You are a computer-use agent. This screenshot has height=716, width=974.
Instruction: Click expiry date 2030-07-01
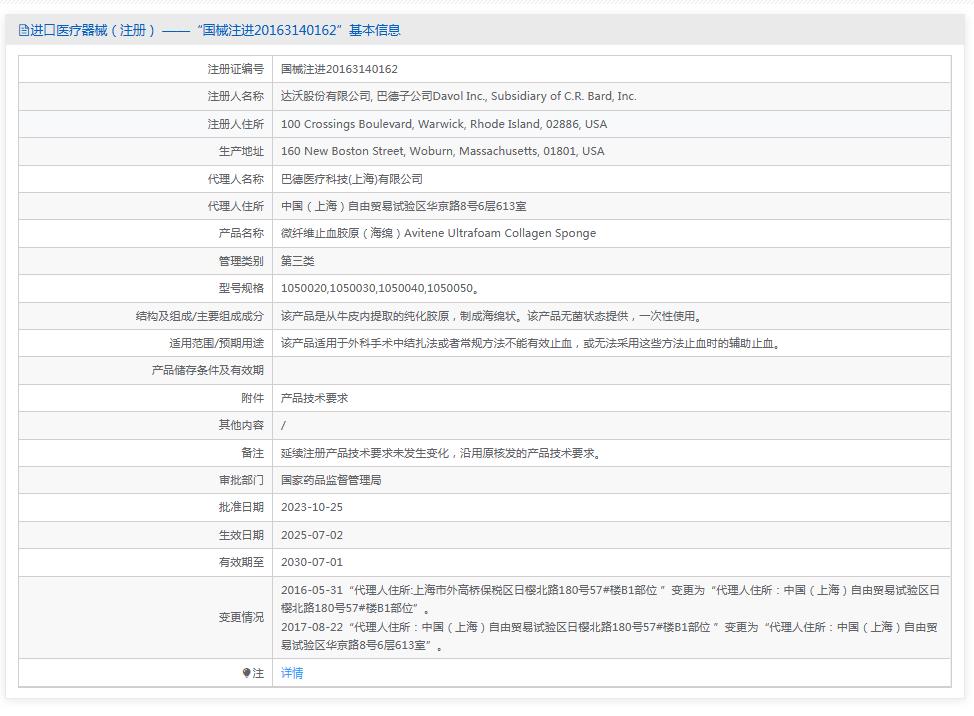click(x=312, y=562)
